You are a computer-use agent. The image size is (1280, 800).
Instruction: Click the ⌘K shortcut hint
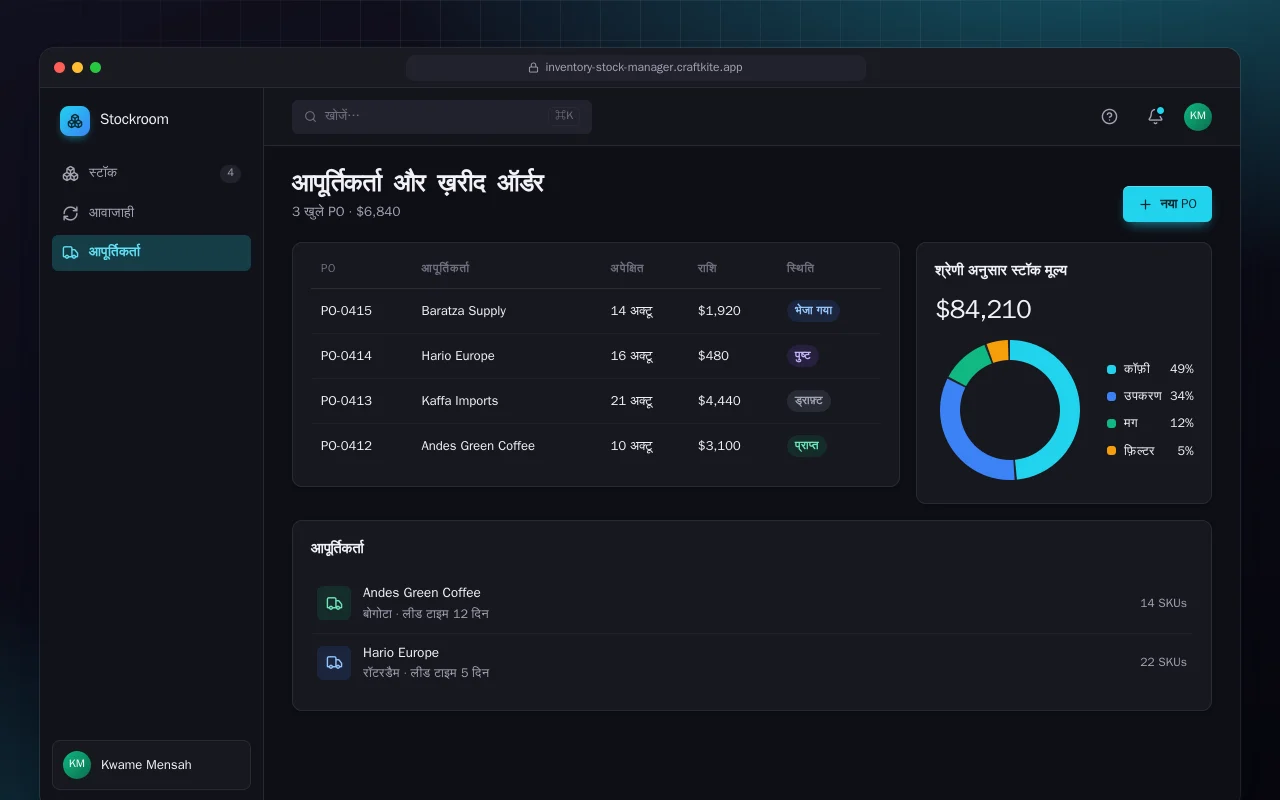[564, 116]
